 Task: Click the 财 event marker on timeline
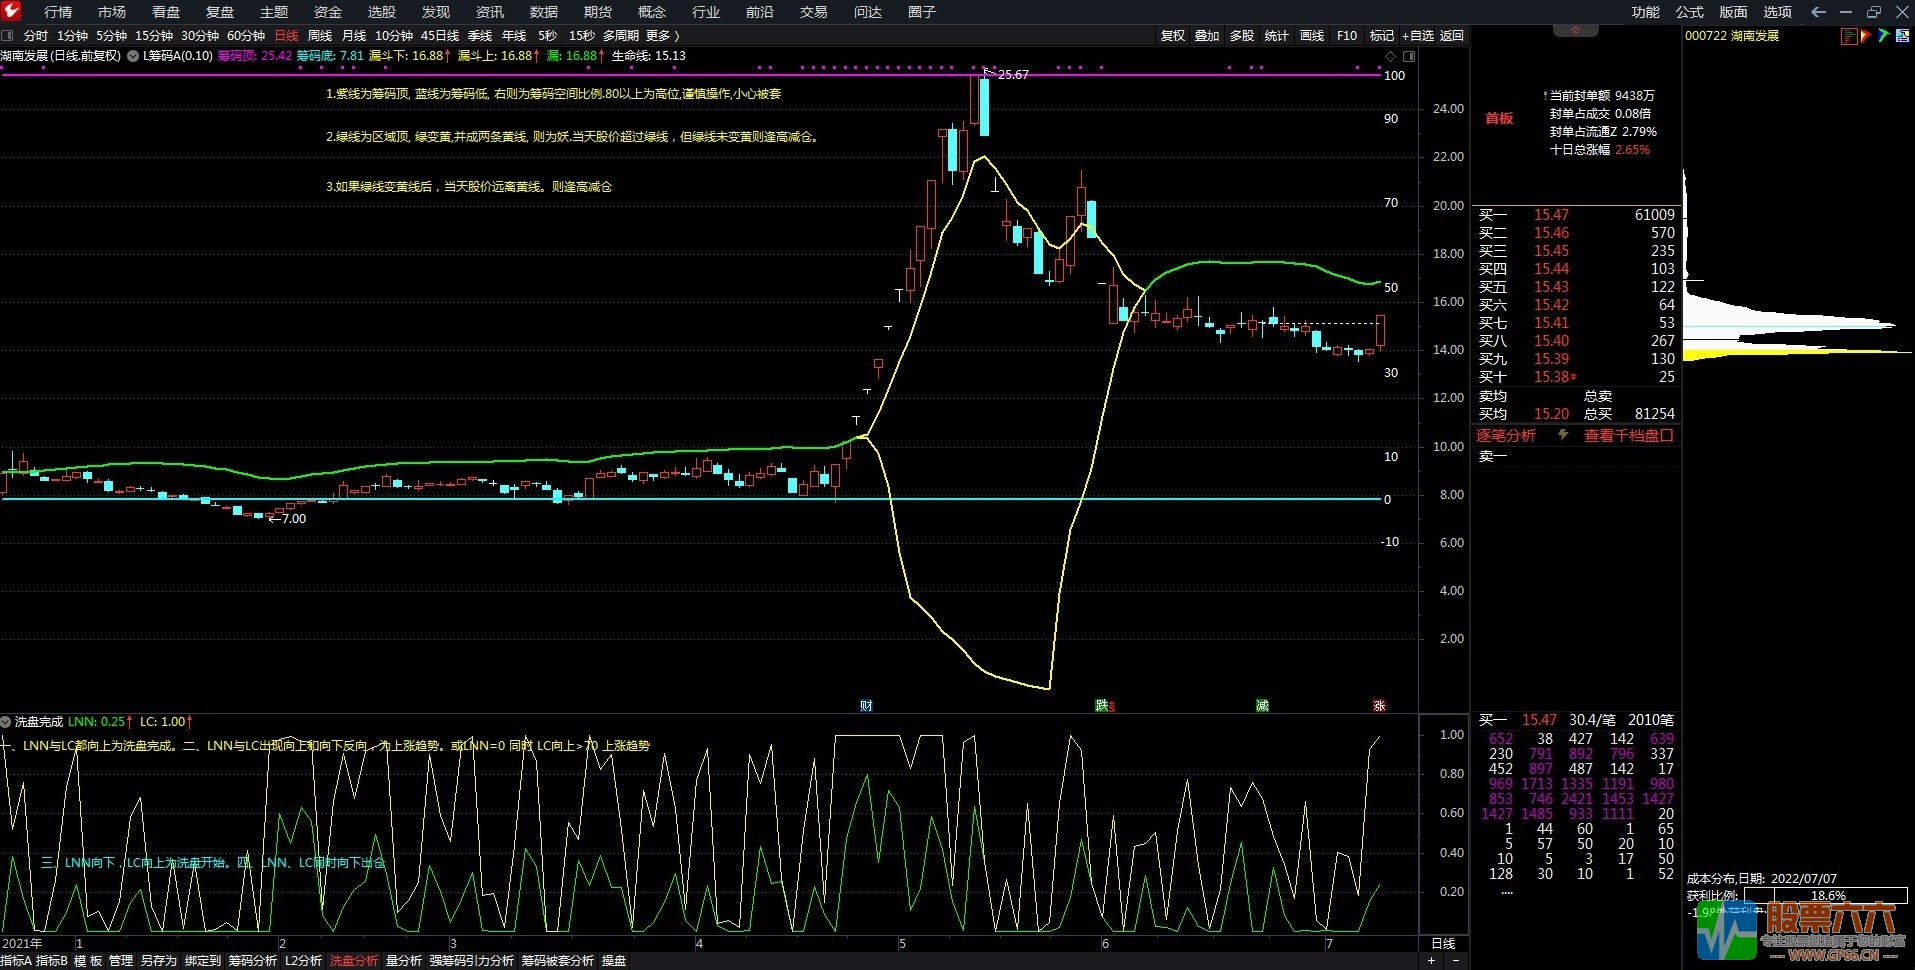pos(866,705)
